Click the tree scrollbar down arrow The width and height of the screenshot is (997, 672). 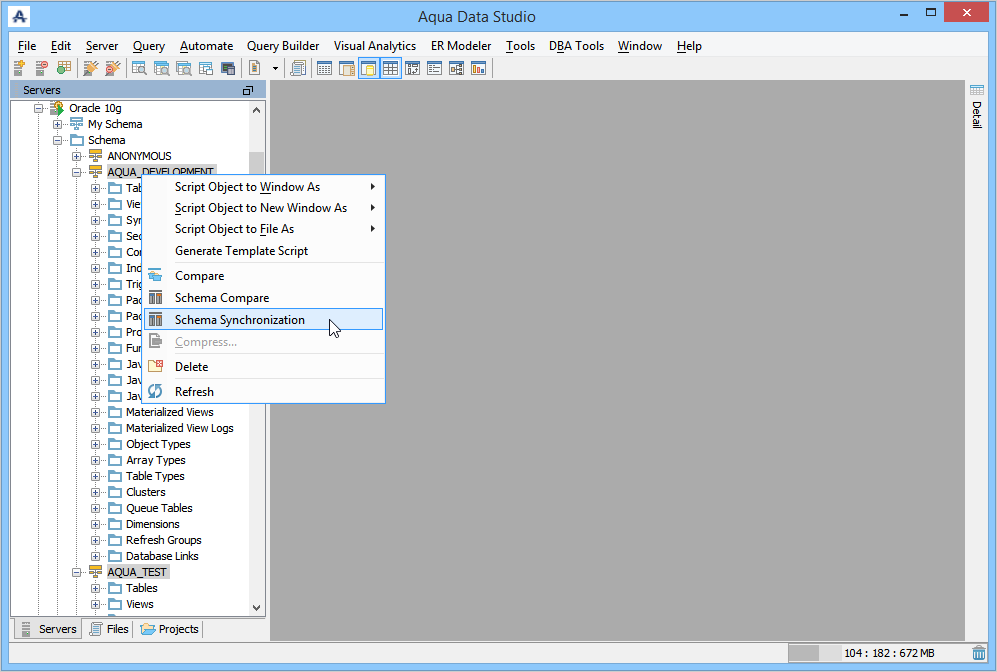point(256,607)
